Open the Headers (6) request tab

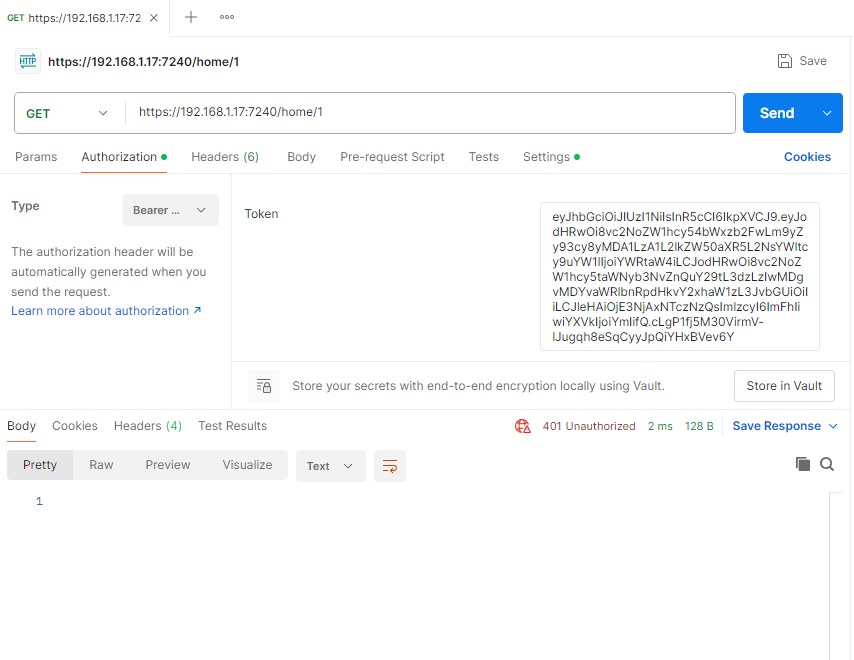click(225, 157)
